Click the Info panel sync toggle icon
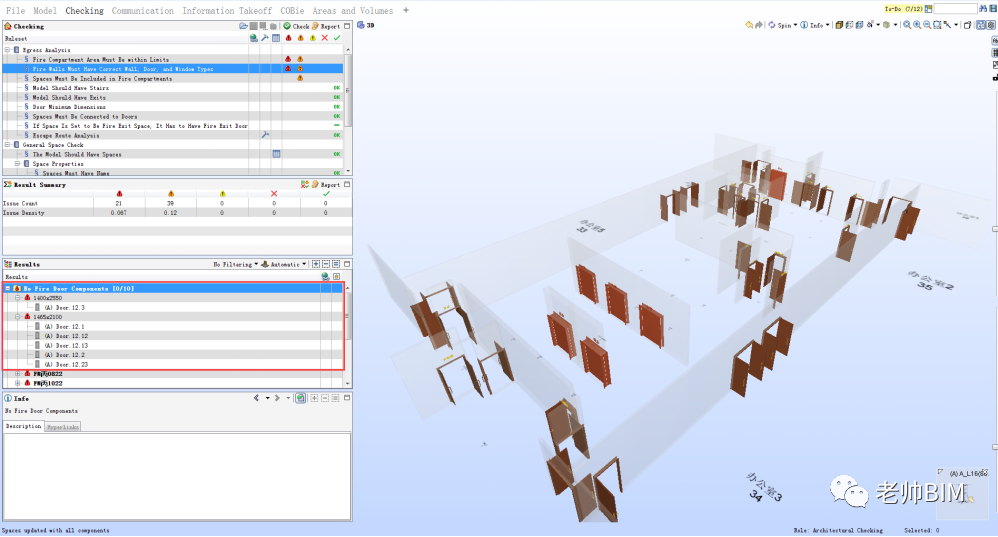Screen dimensions: 998x537 pos(300,398)
